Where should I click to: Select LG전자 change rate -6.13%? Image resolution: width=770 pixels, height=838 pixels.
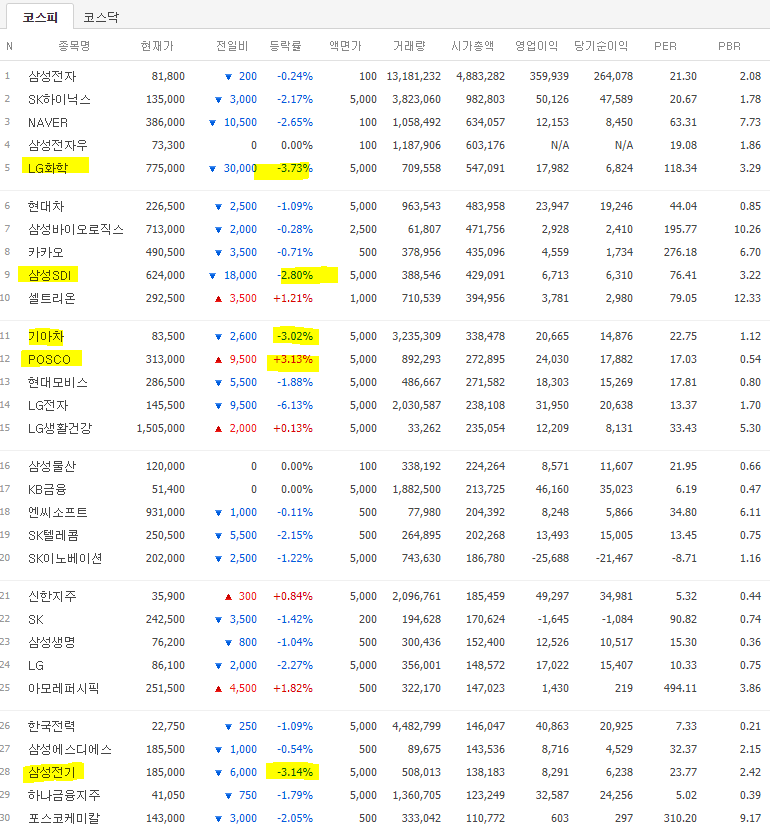(294, 405)
